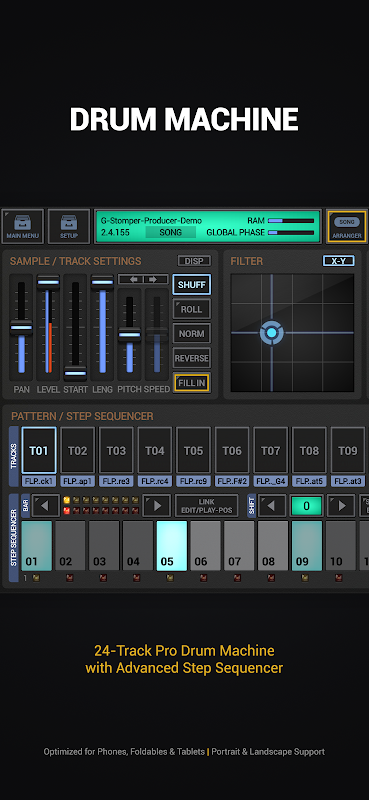
Task: Select NORM playback mode
Action: tap(191, 334)
